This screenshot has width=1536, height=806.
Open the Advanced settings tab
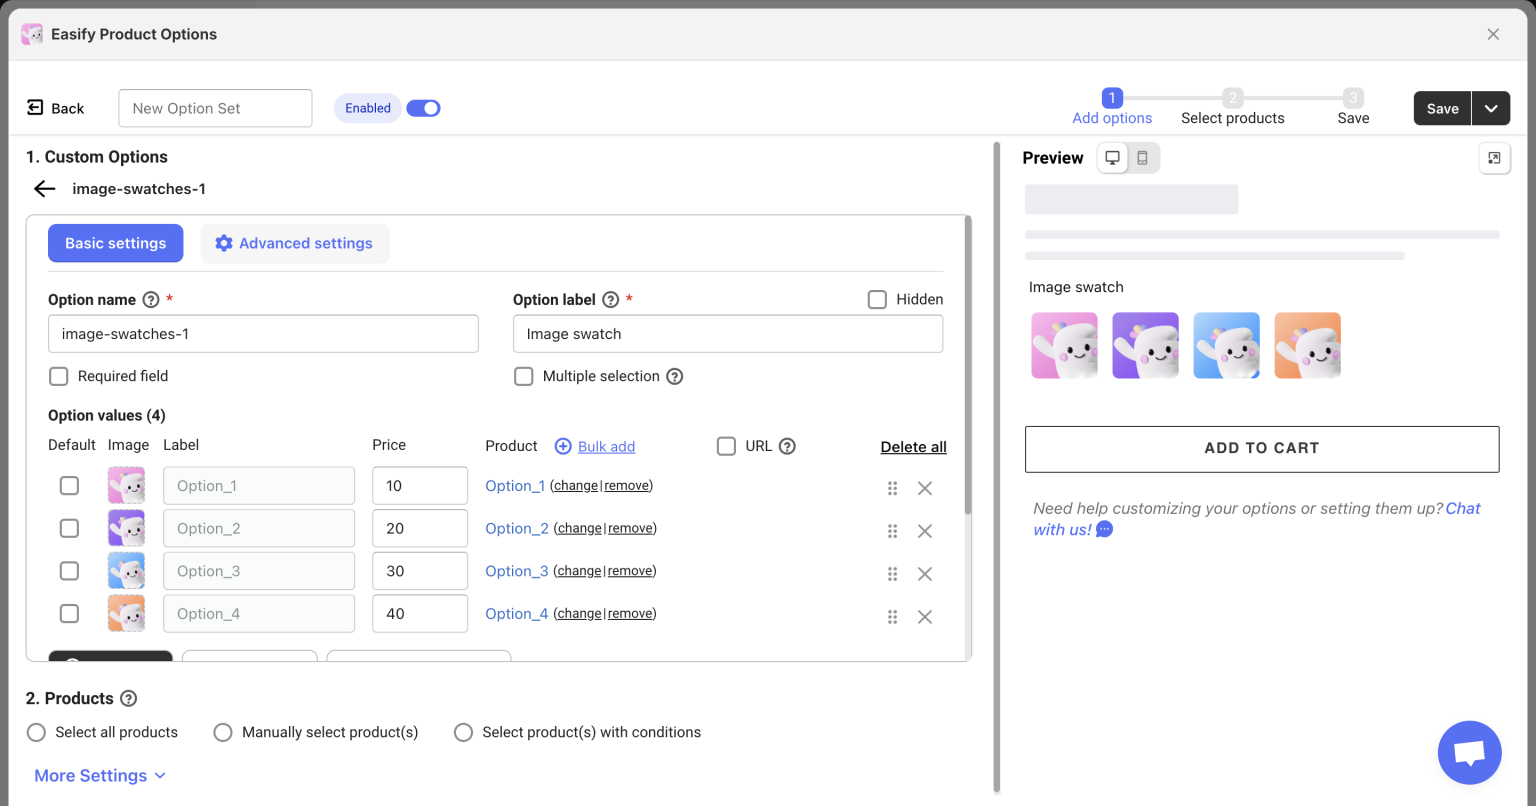coord(295,243)
